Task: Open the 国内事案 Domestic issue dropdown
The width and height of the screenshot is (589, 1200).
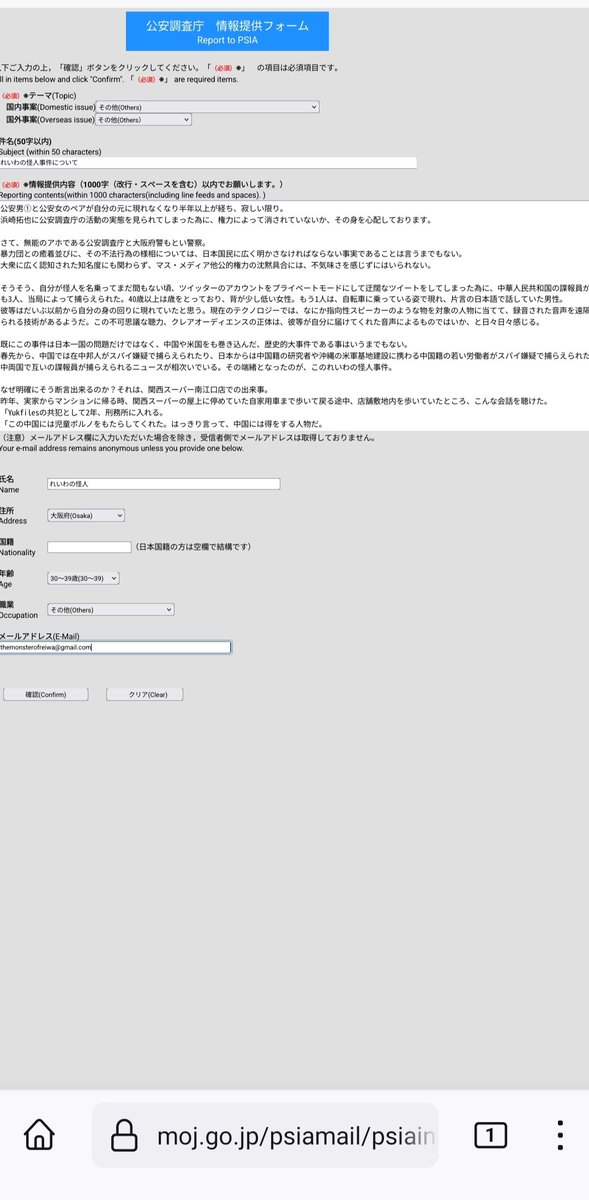Action: click(208, 106)
